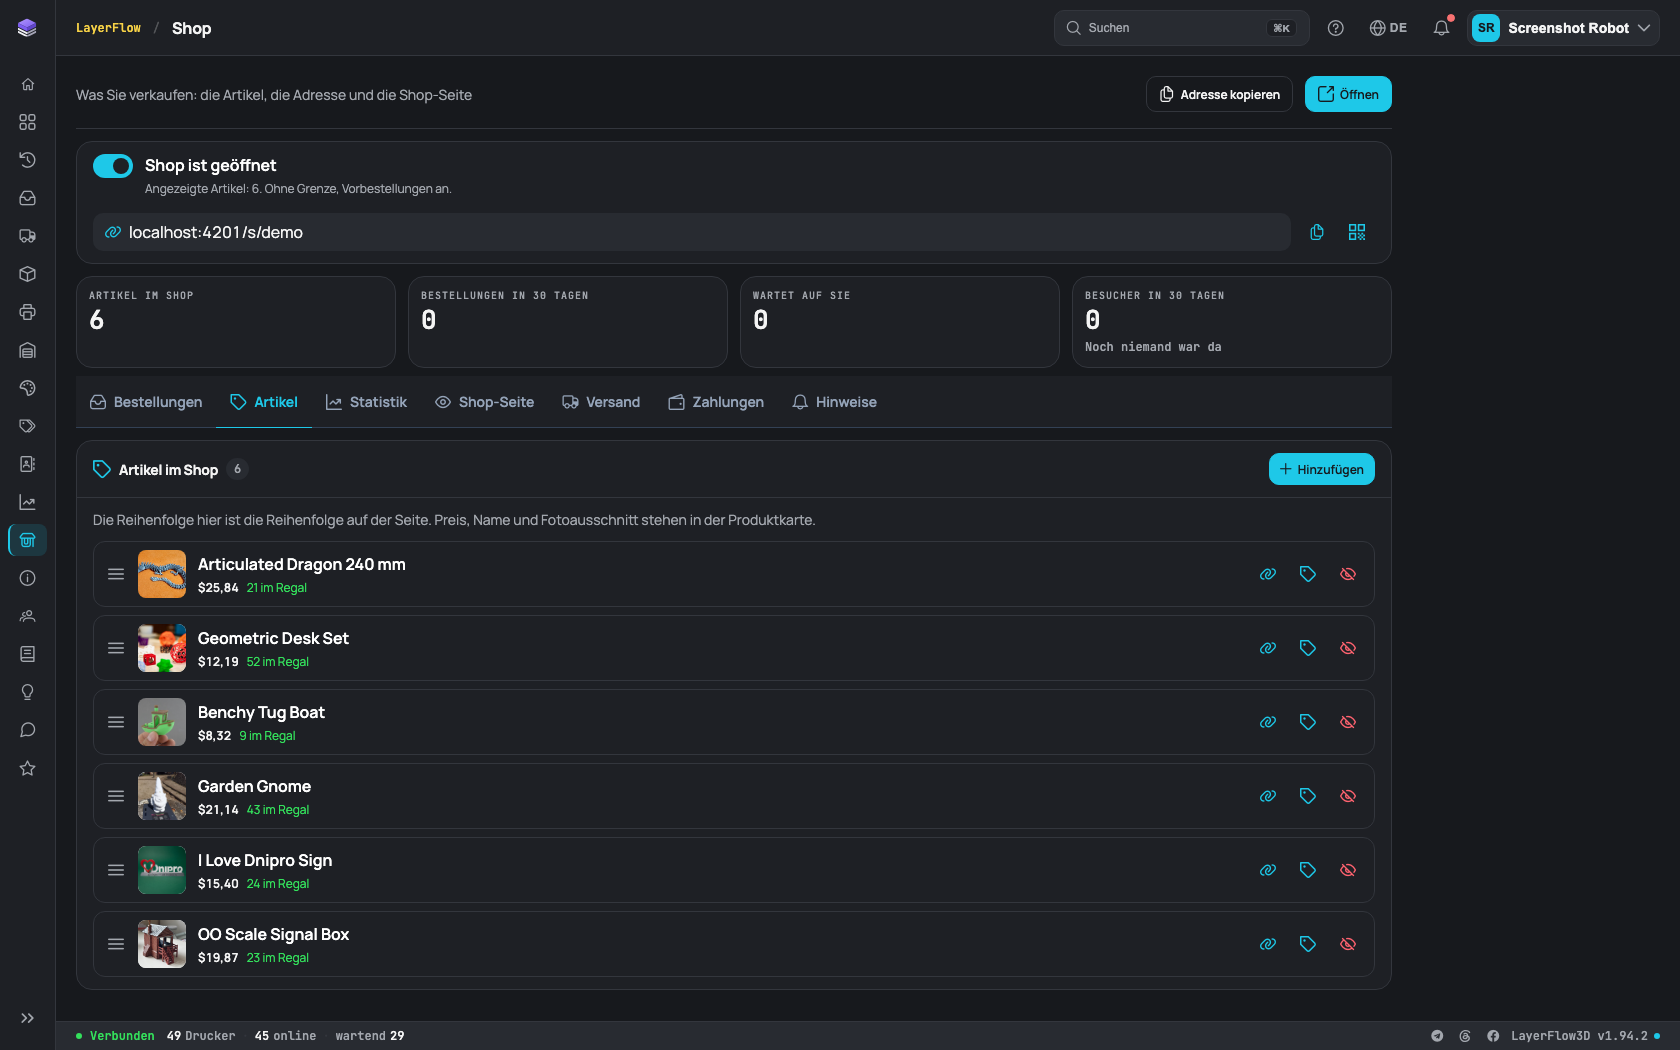The height and width of the screenshot is (1050, 1680).
Task: Open the dashboard grid icon in sidebar
Action: 28,122
